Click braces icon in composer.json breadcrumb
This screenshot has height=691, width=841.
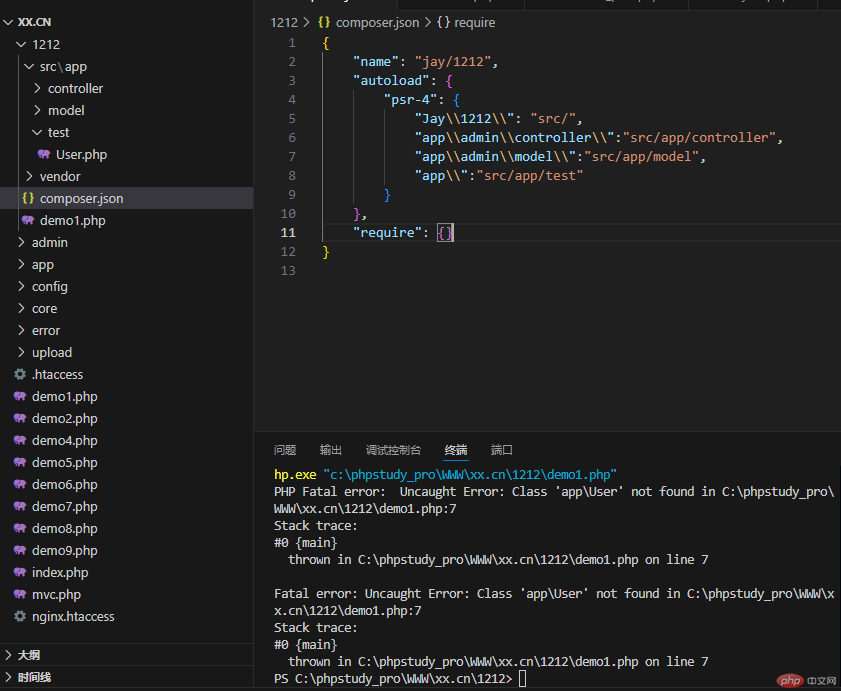click(x=324, y=23)
